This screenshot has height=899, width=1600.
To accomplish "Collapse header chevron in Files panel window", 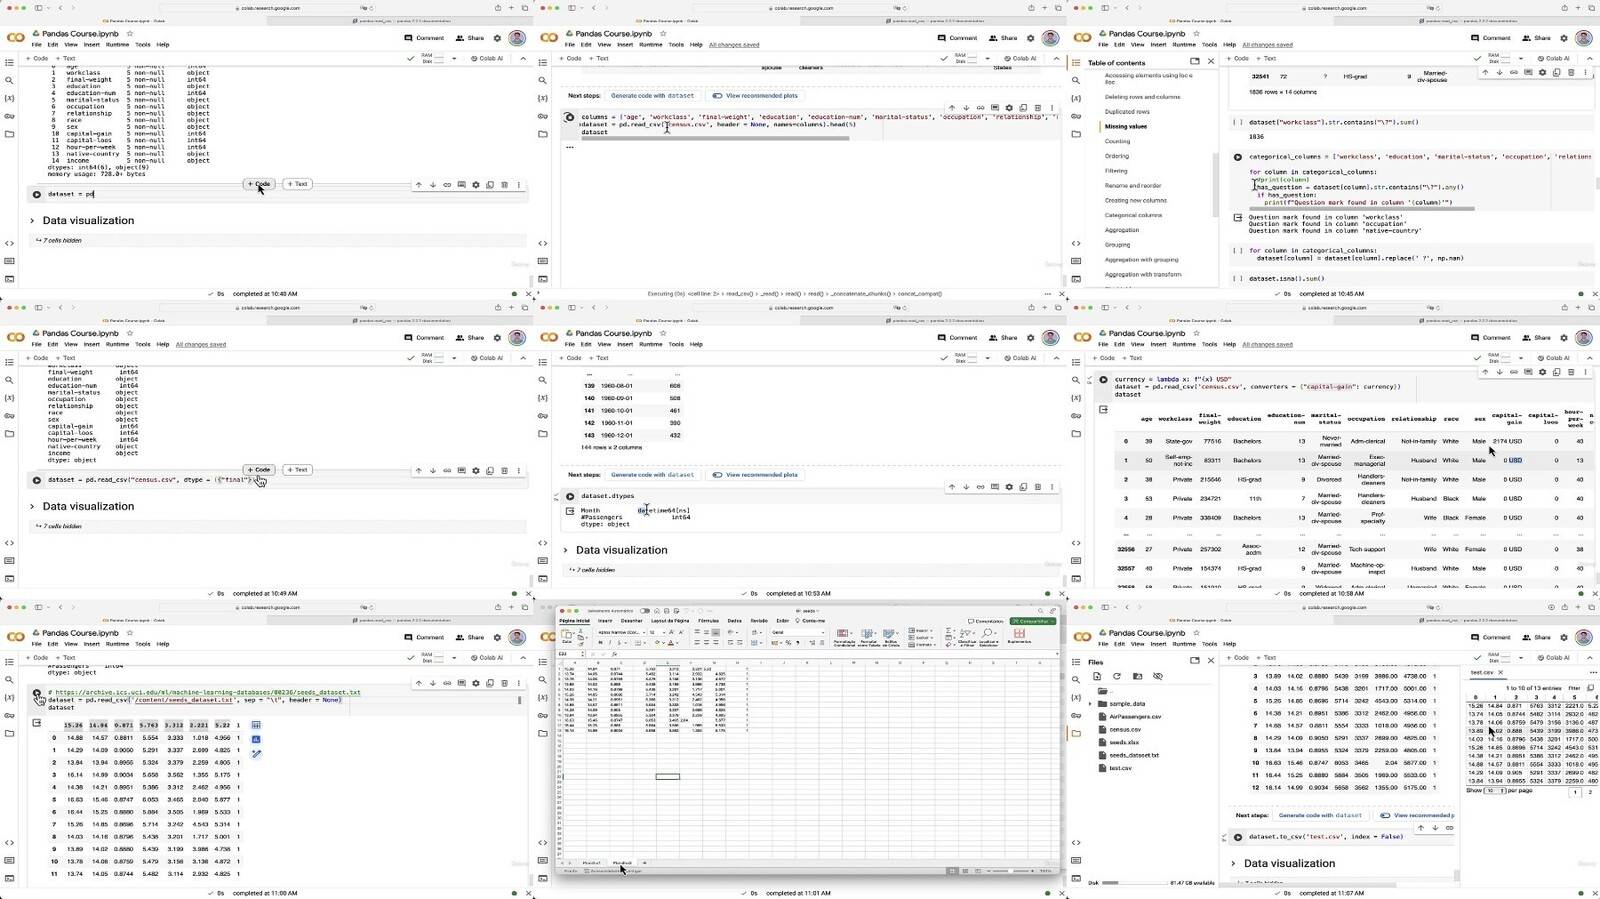I will tap(1589, 658).
